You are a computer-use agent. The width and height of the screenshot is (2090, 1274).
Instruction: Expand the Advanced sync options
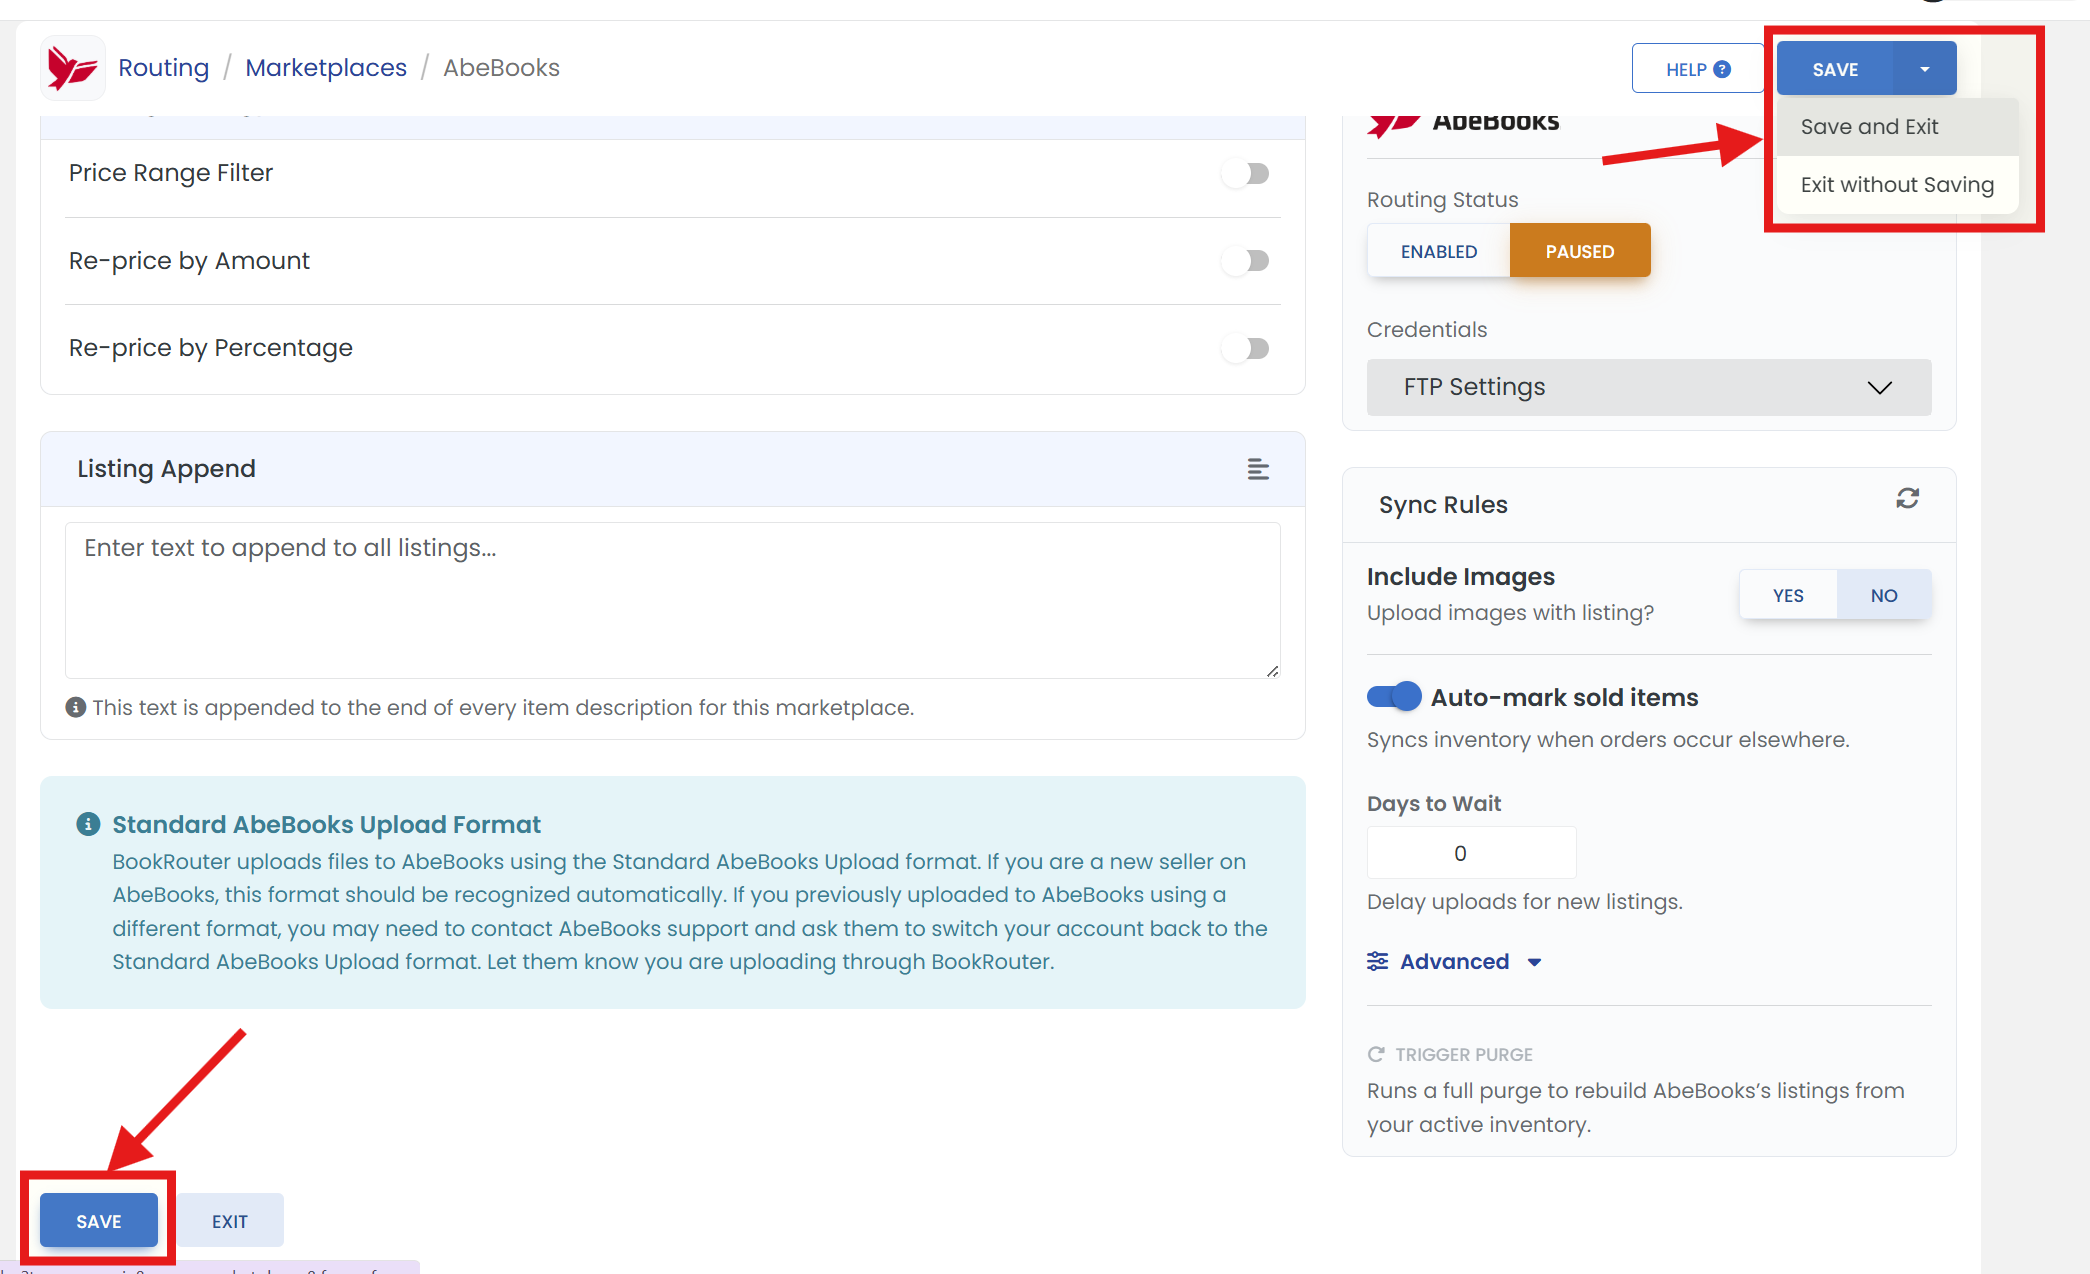[x=1455, y=961]
